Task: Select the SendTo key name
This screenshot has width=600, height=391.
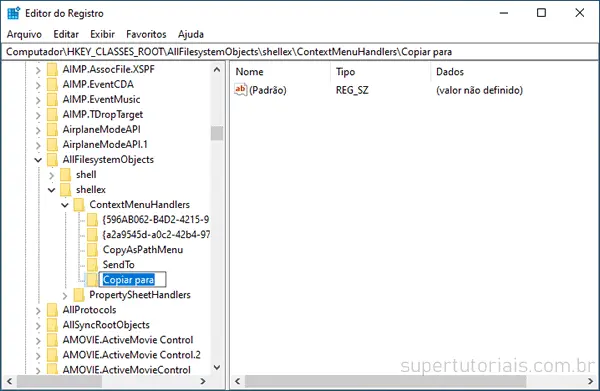Action: tap(119, 265)
